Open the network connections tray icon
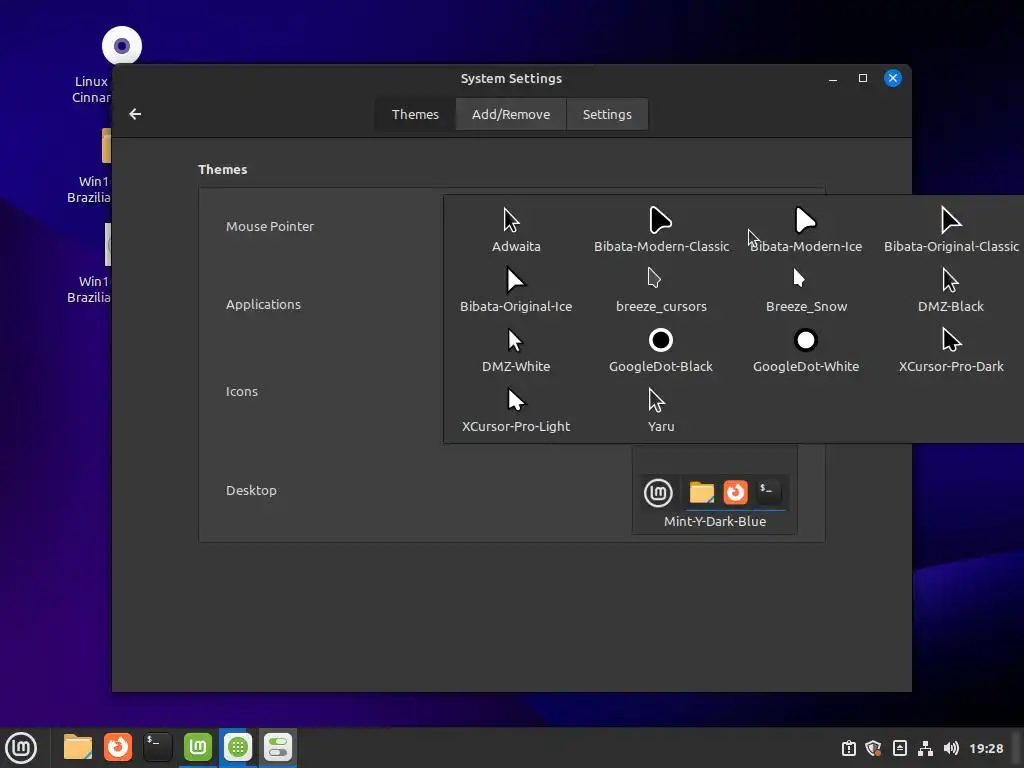 tap(925, 748)
